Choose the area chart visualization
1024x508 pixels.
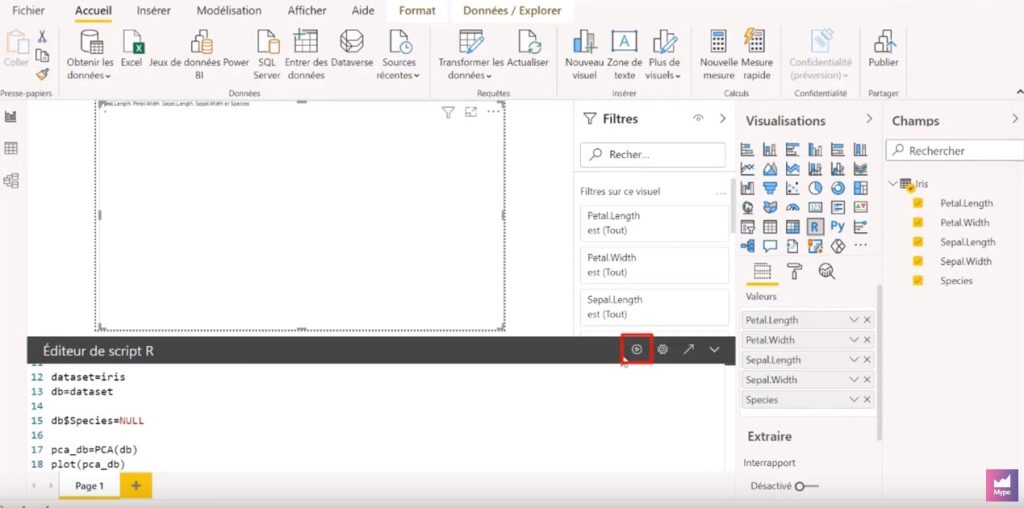[x=770, y=169]
